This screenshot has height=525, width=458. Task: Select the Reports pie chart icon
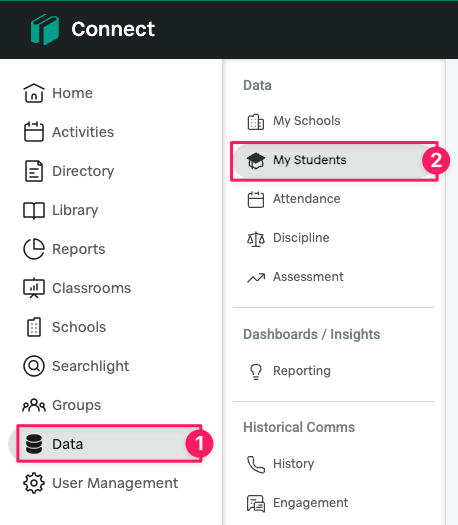[x=34, y=249]
